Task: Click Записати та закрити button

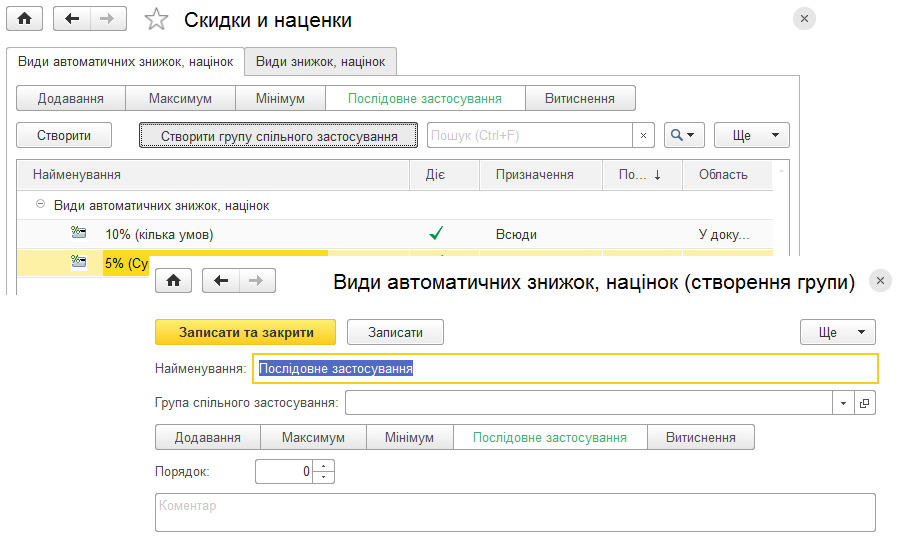Action: point(246,332)
